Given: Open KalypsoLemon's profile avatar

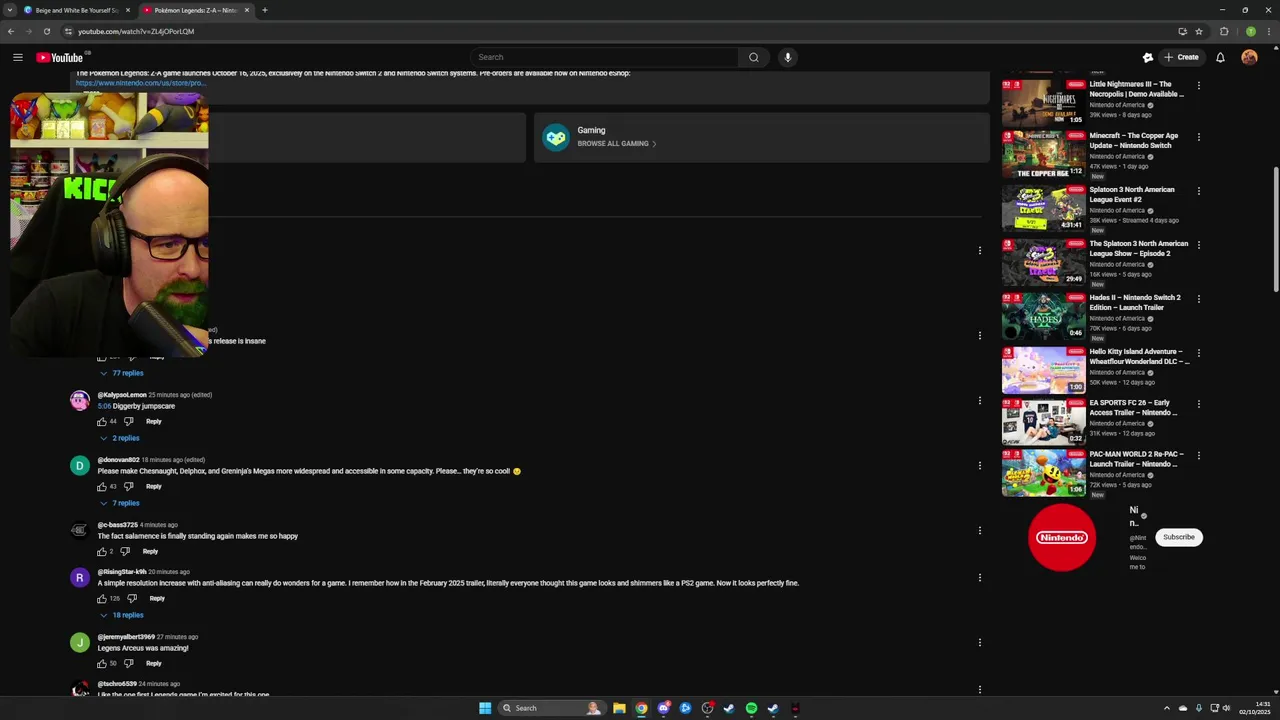Looking at the screenshot, I should pos(80,400).
